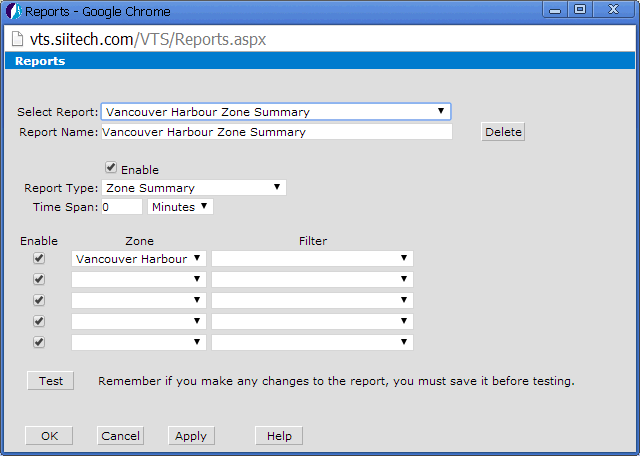
Task: Click the Time Span number field
Action: click(x=121, y=207)
